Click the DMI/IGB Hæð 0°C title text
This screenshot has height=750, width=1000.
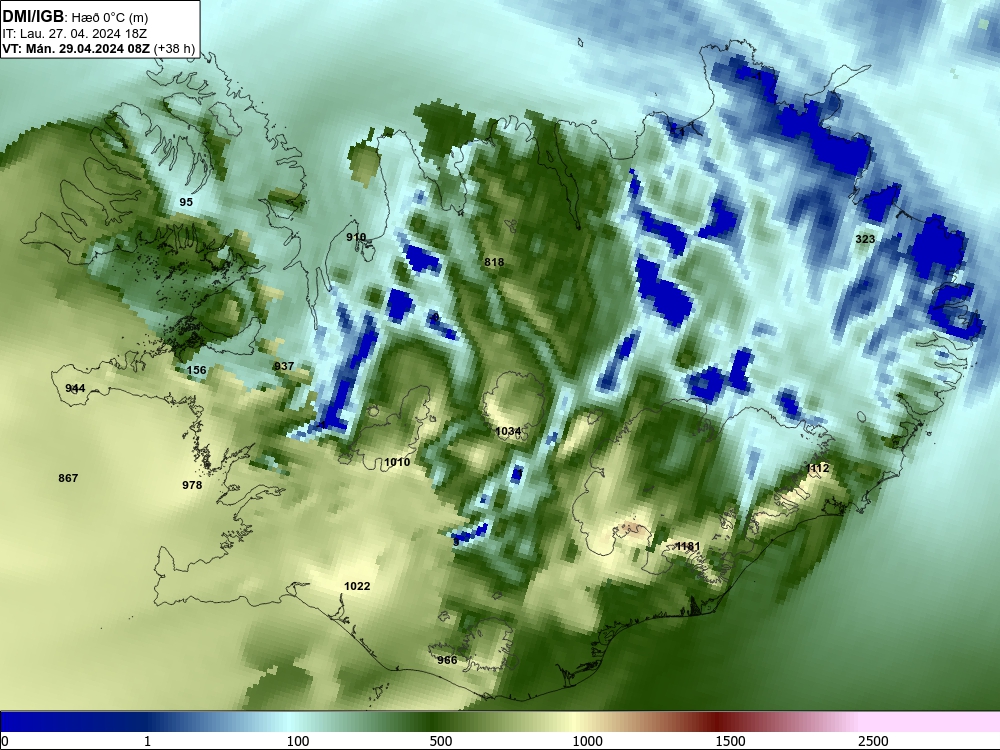75,17
